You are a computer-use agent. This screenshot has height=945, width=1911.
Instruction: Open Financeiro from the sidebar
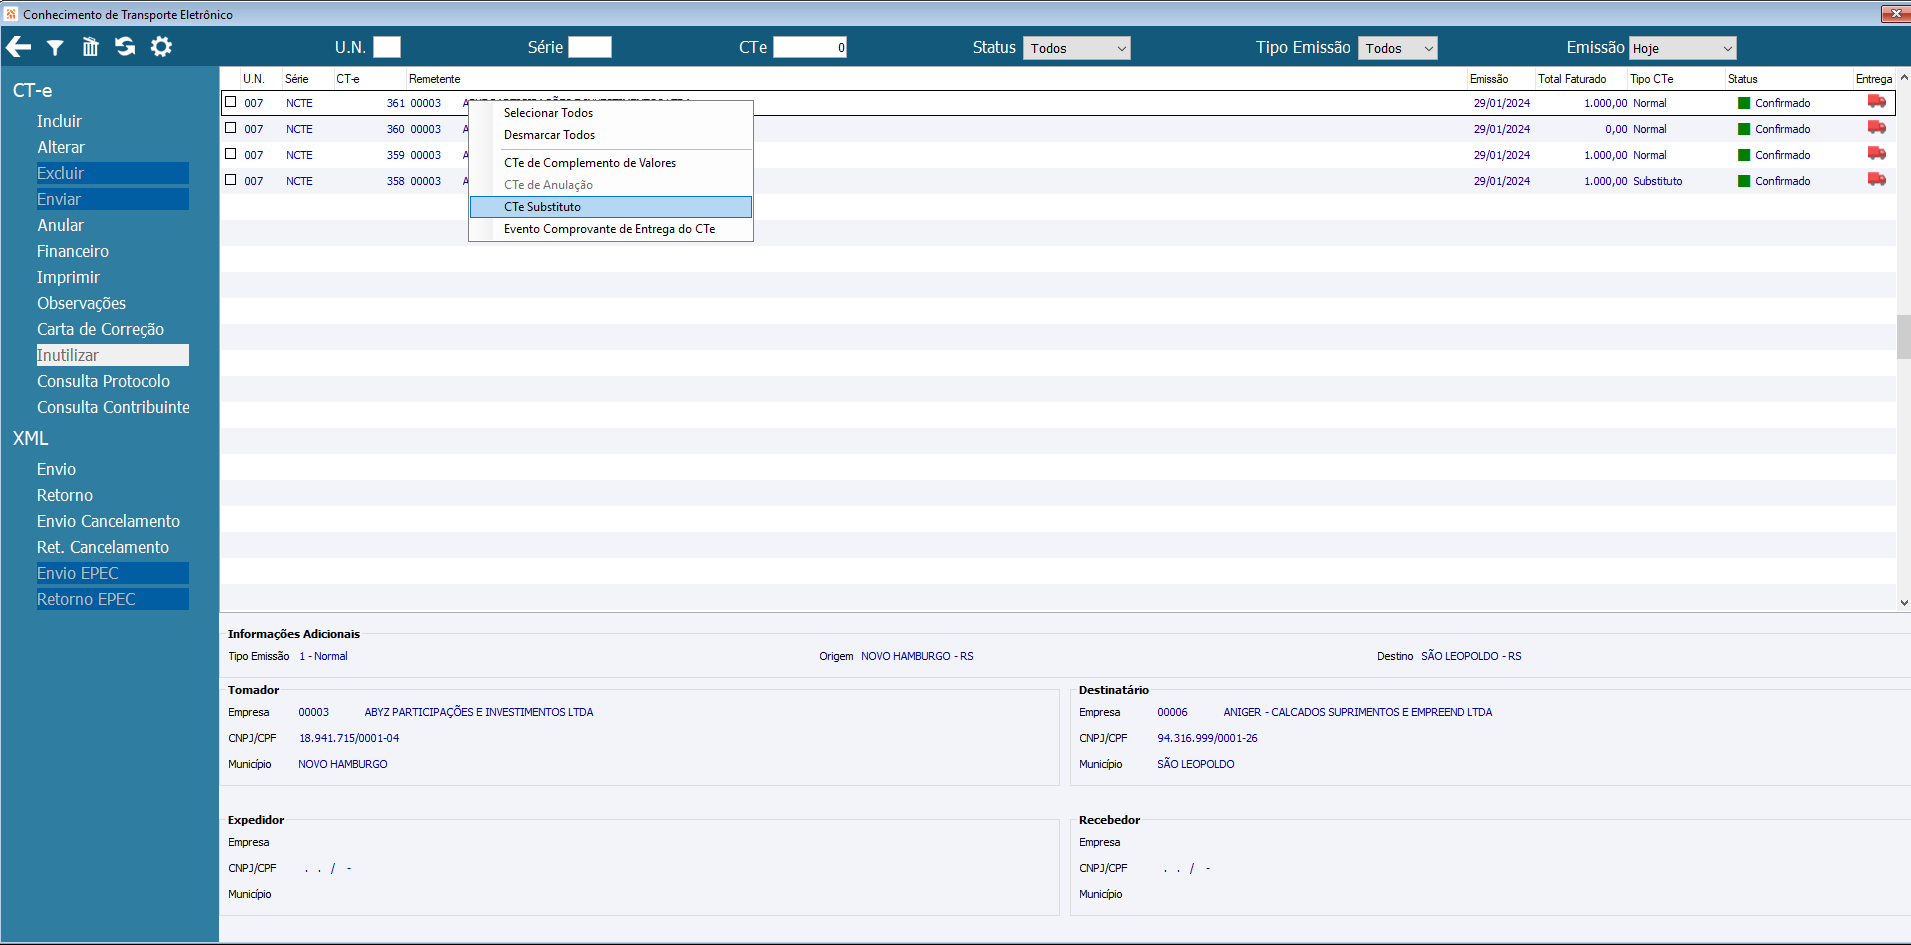coord(73,251)
